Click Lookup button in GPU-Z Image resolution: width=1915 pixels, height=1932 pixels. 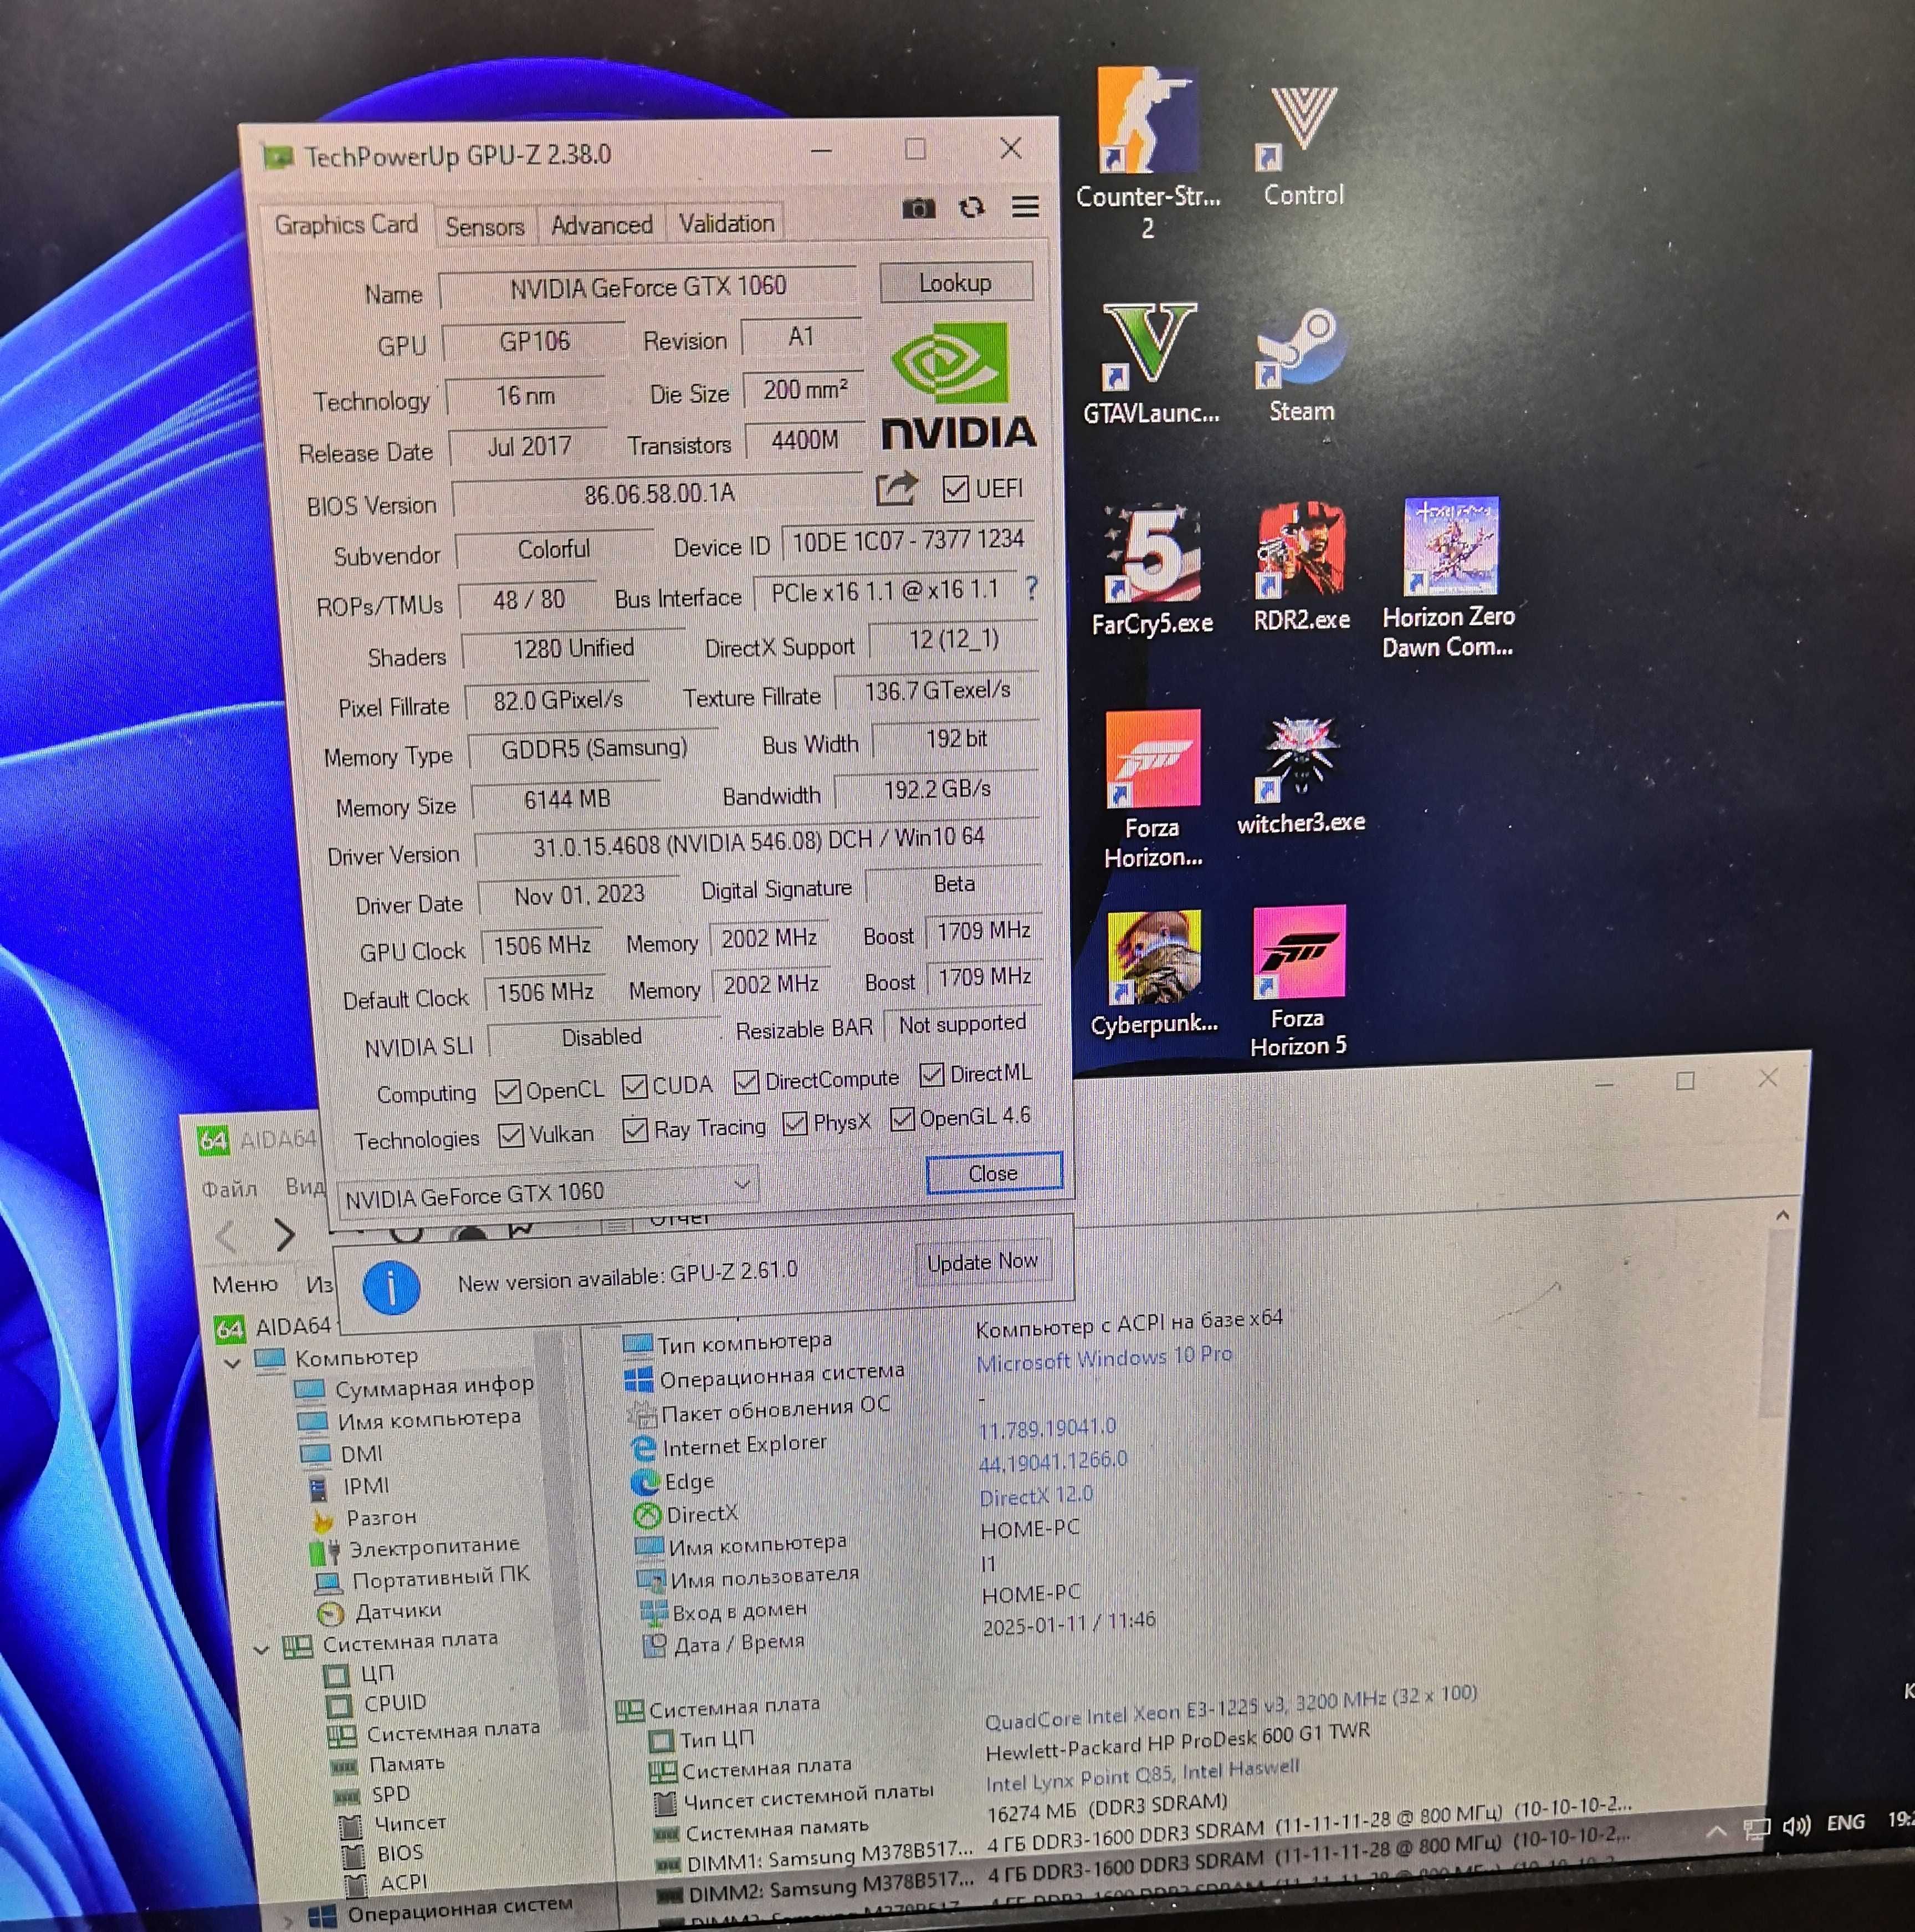pyautogui.click(x=956, y=283)
